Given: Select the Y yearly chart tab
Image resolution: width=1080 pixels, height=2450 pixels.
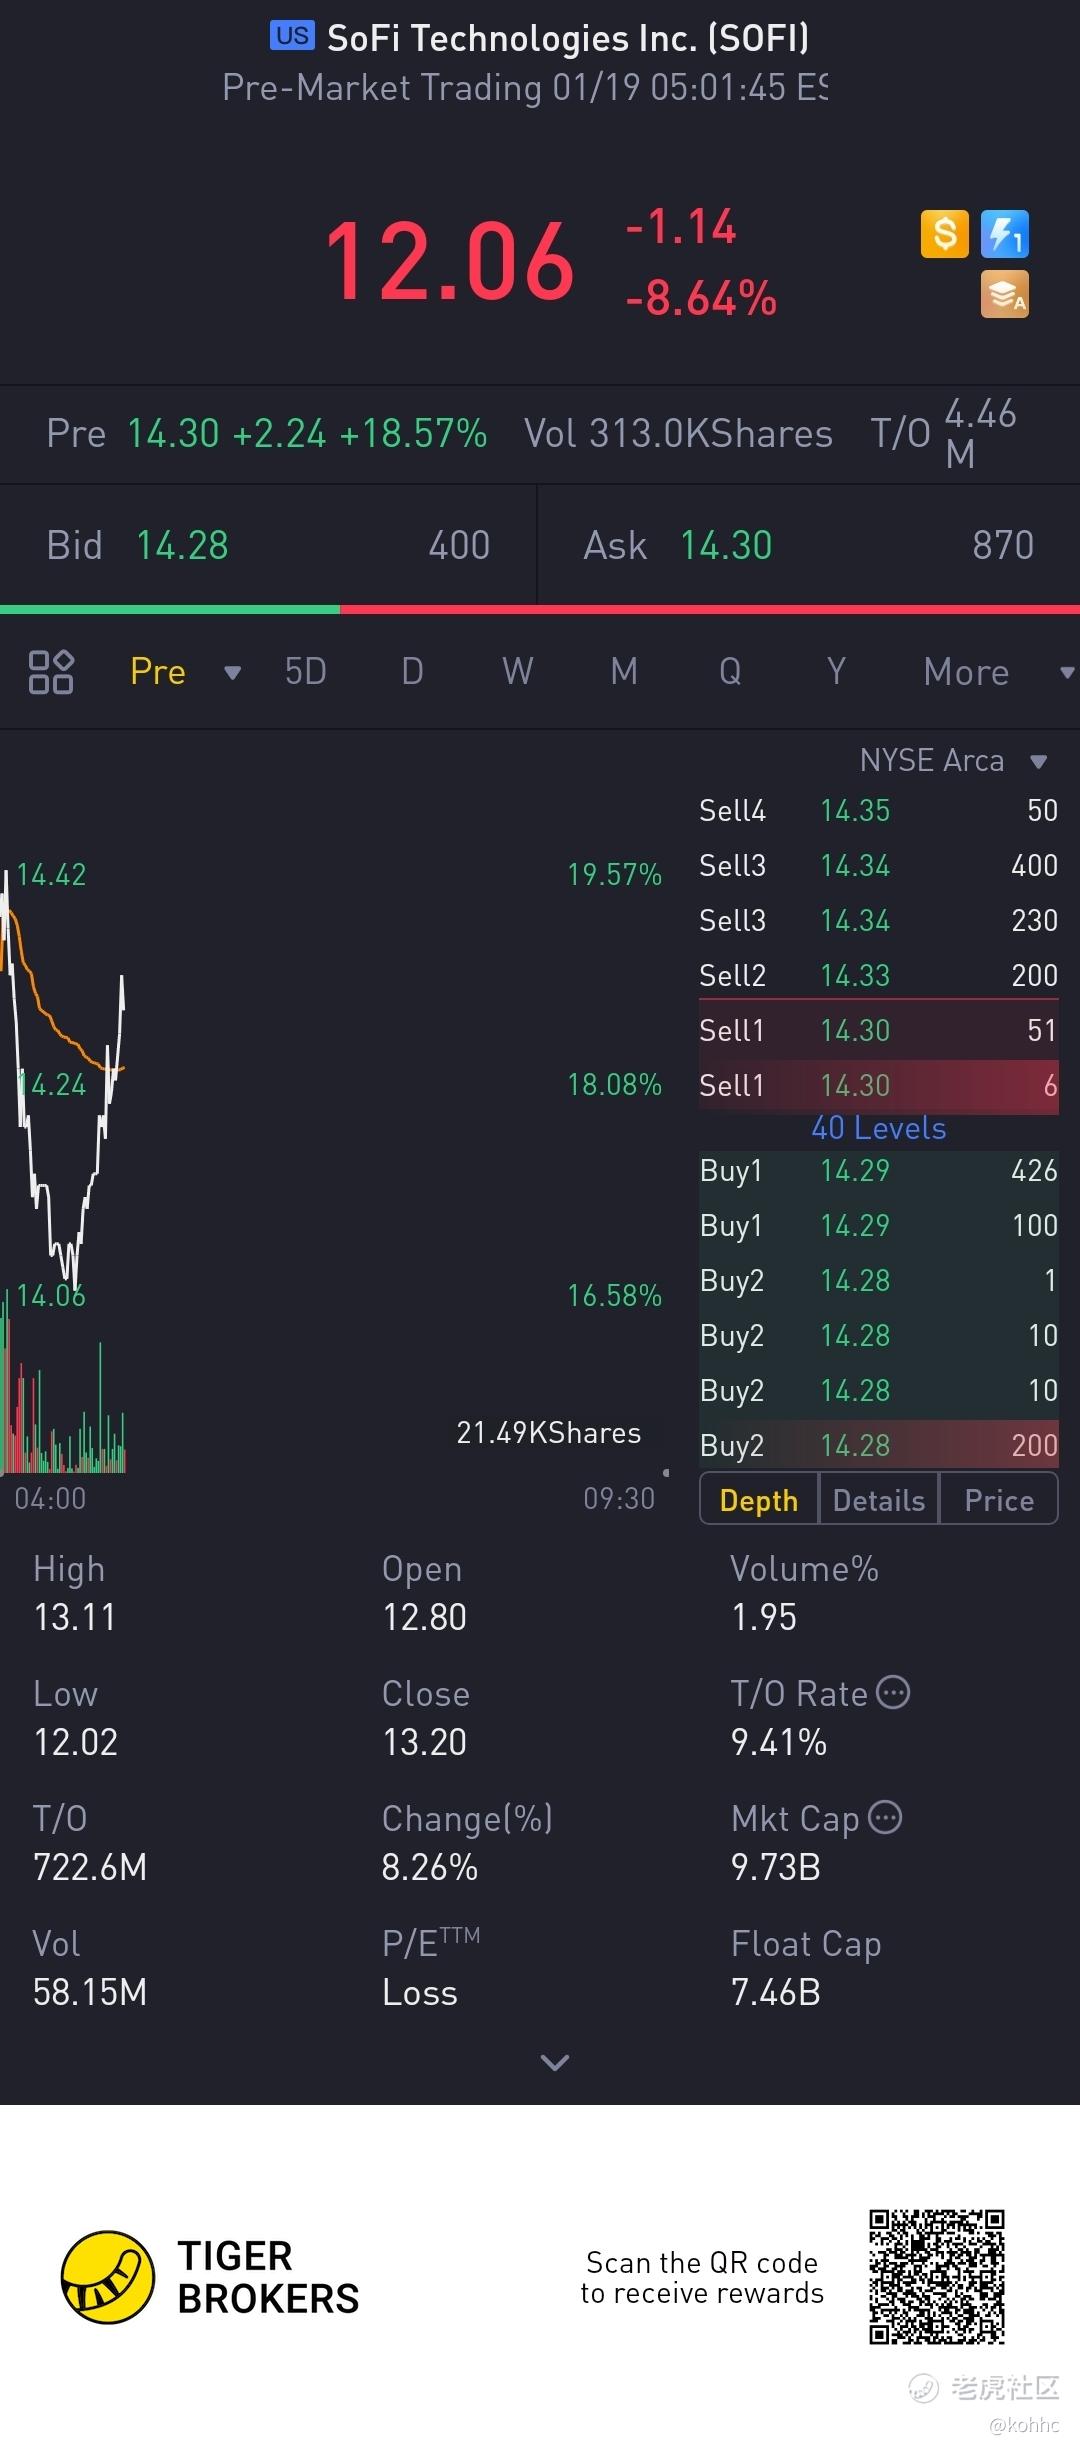Looking at the screenshot, I should 836,672.
